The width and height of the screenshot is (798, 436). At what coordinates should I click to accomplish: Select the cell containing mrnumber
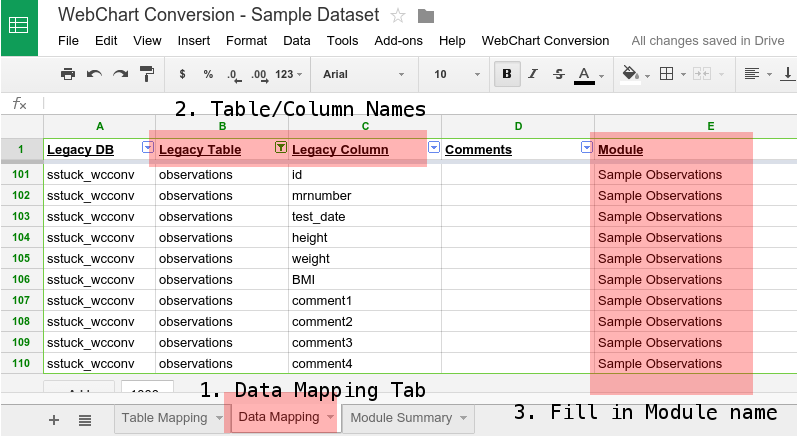point(364,195)
